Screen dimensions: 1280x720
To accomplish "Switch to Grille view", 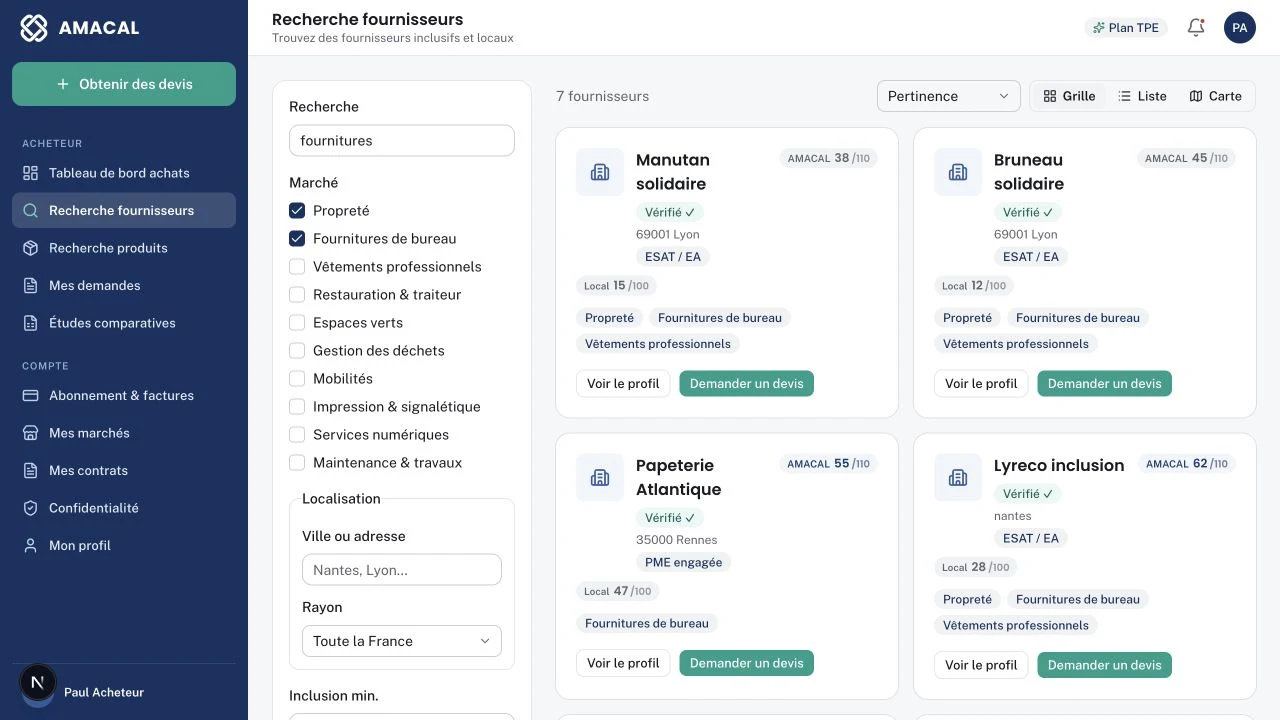I will tap(1069, 96).
